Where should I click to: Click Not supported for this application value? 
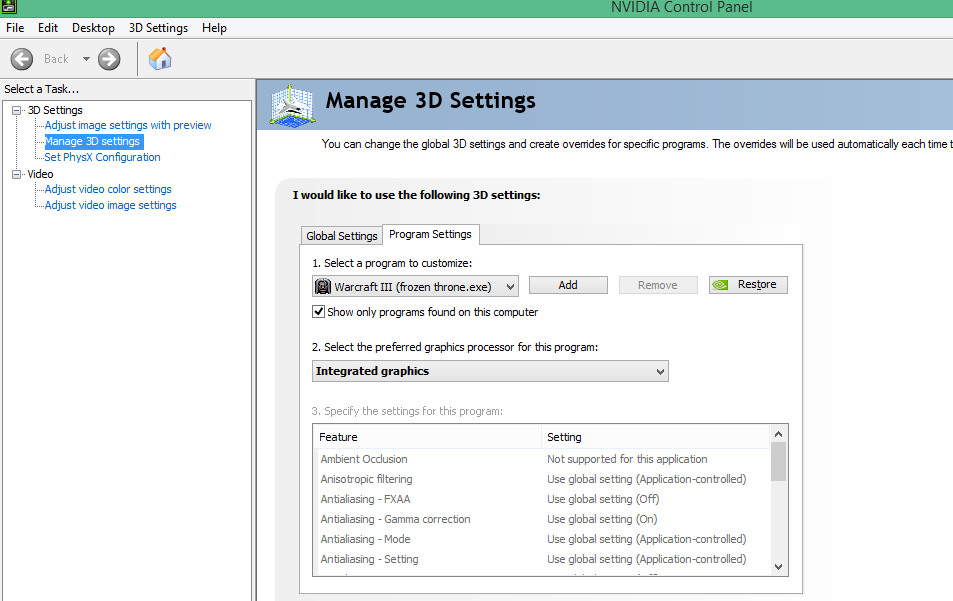[627, 459]
